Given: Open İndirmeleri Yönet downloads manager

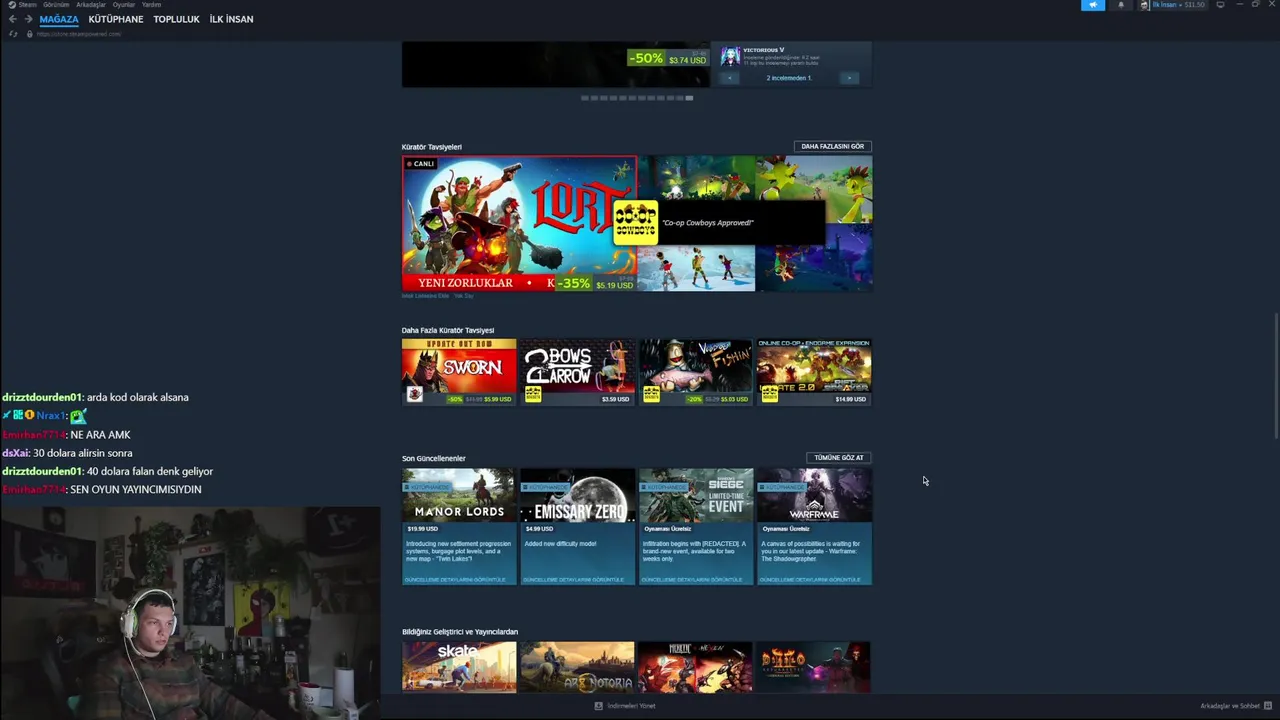Looking at the screenshot, I should pyautogui.click(x=631, y=706).
